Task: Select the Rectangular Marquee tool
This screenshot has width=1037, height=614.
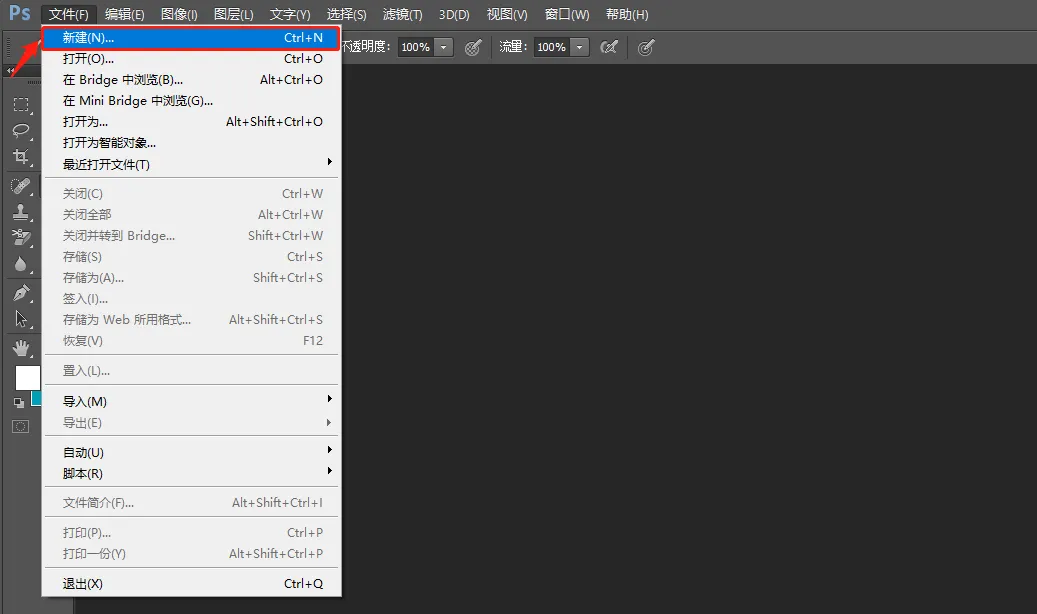Action: [x=21, y=105]
